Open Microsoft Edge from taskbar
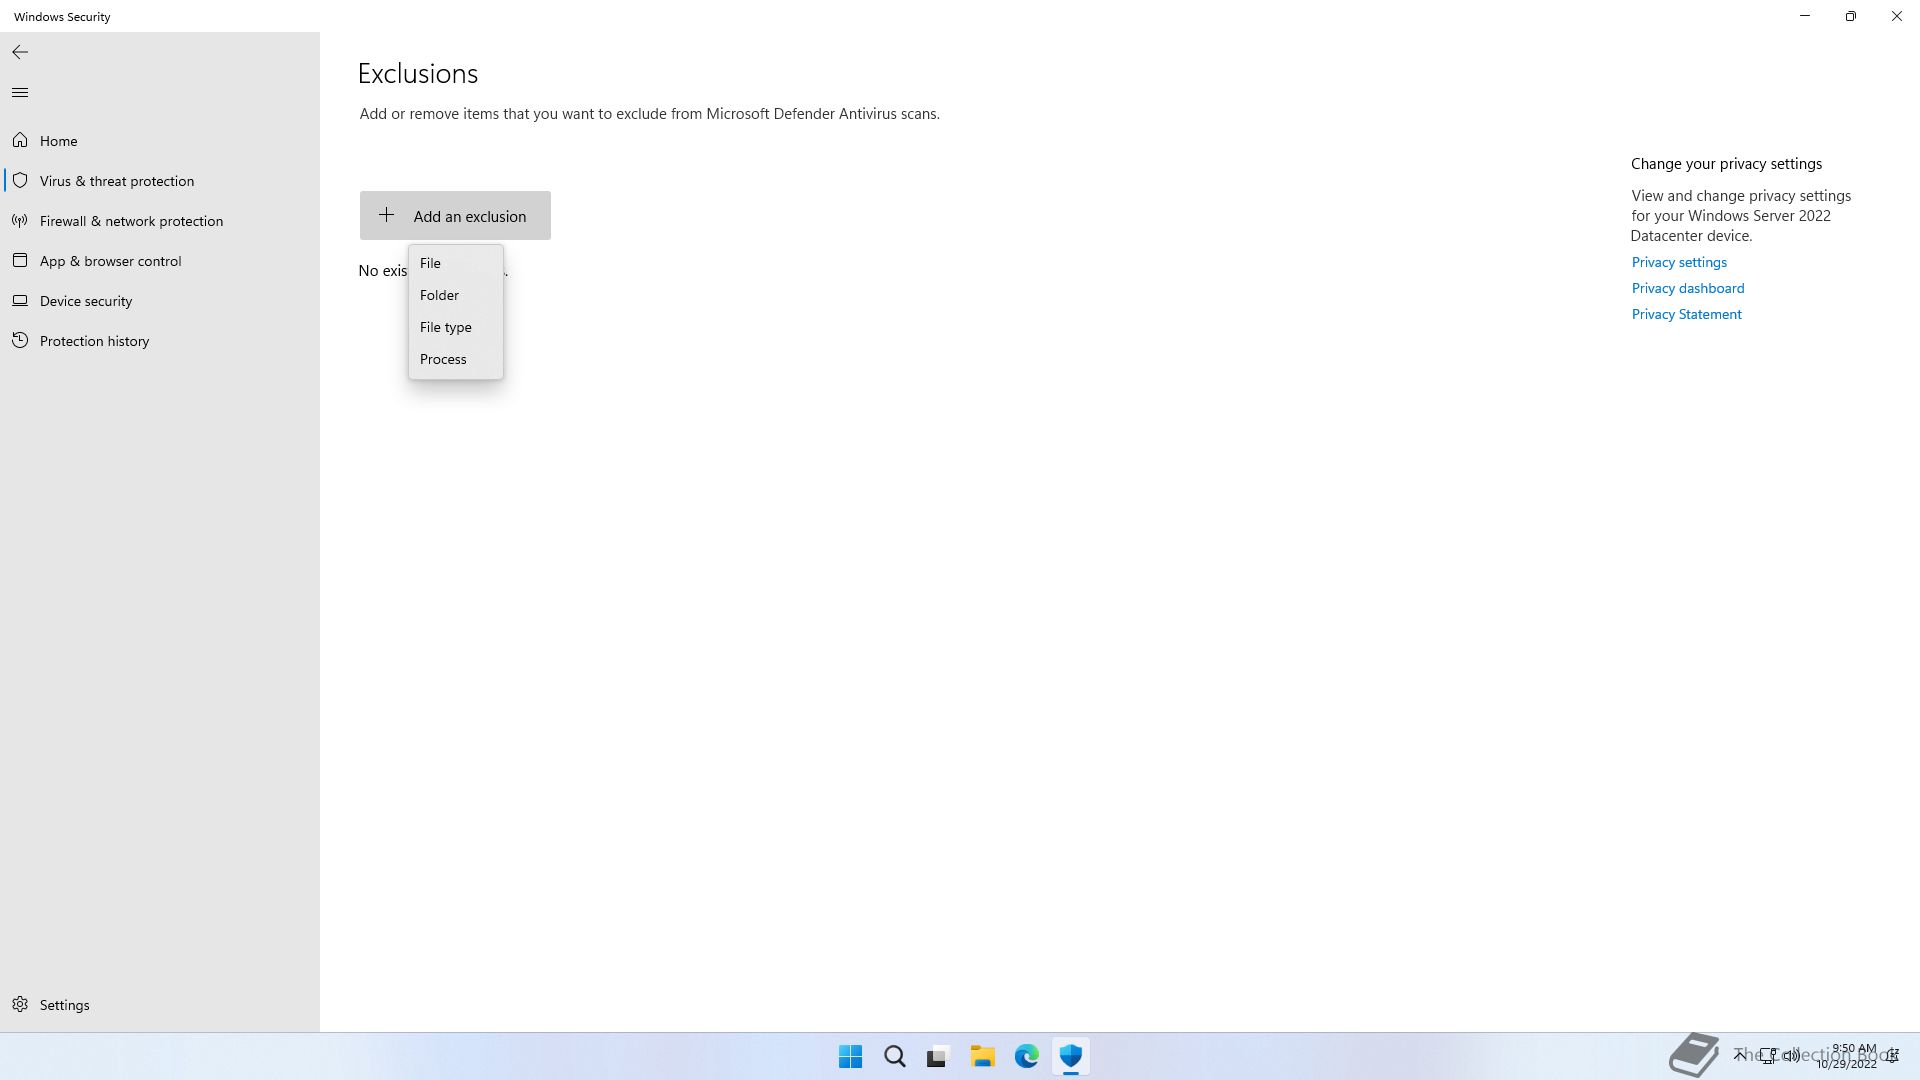The width and height of the screenshot is (1920, 1080). tap(1026, 1056)
